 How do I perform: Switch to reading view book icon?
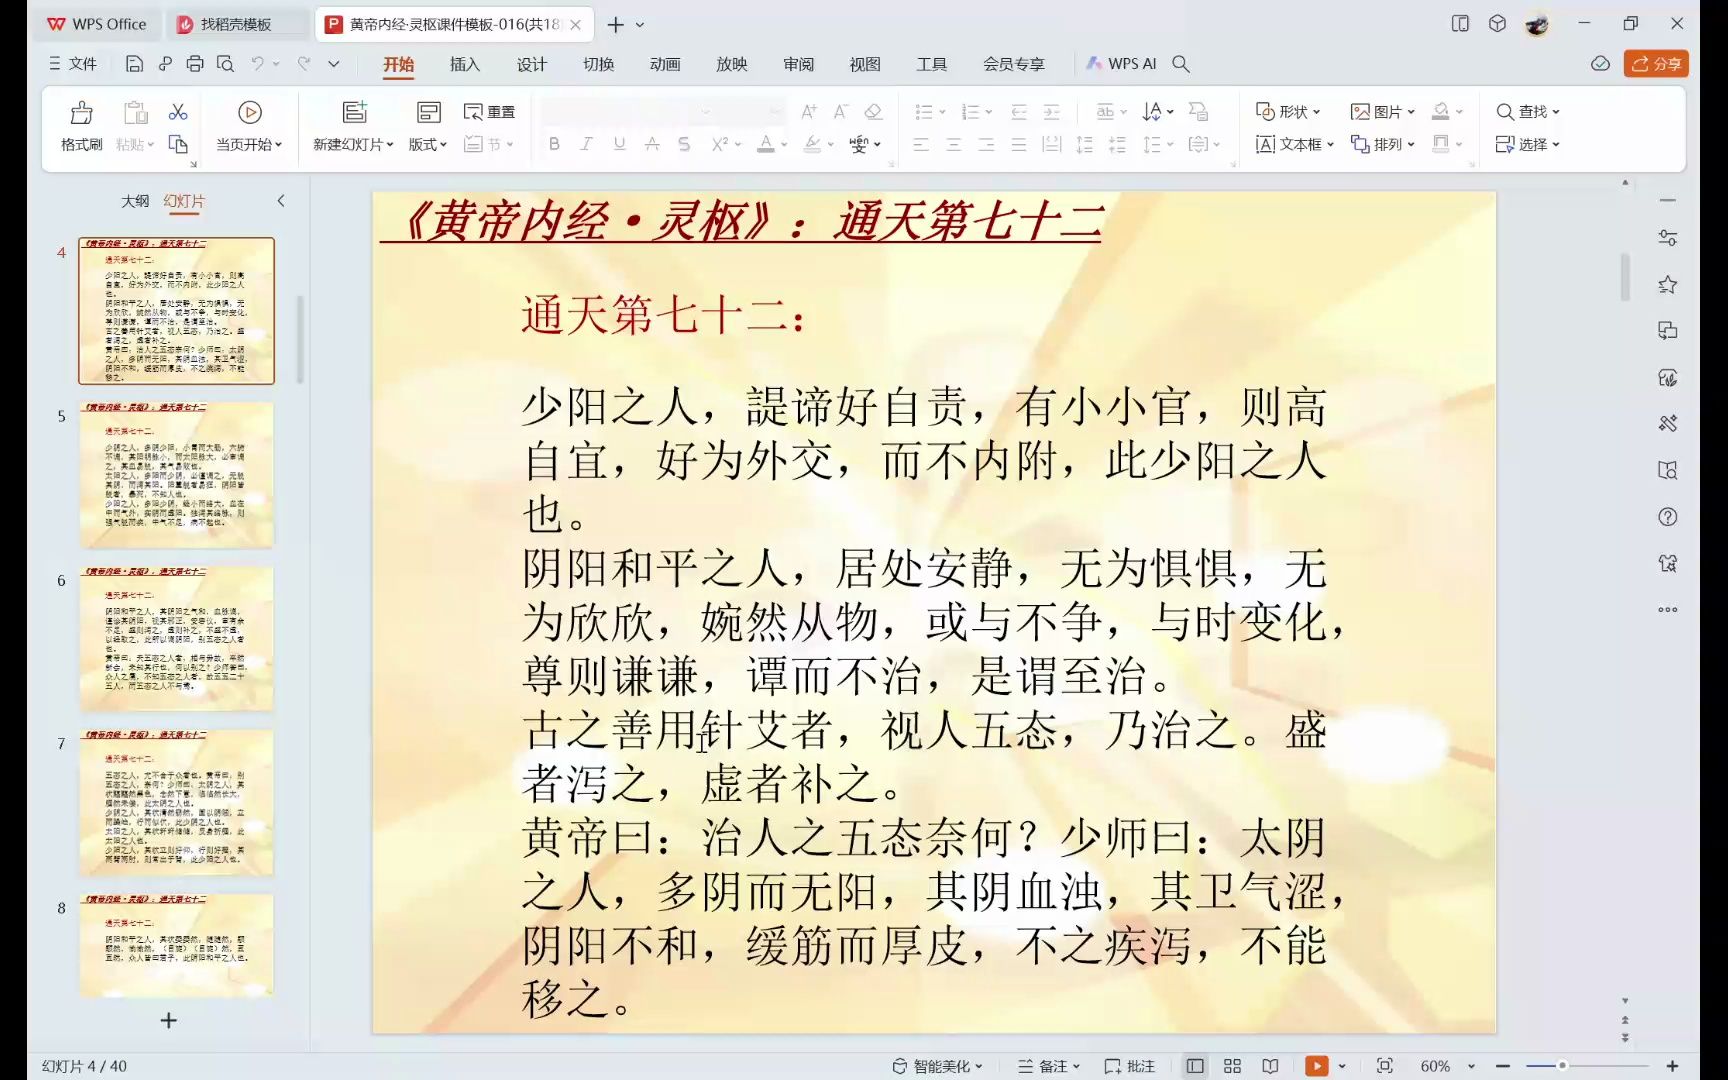(x=1270, y=1066)
